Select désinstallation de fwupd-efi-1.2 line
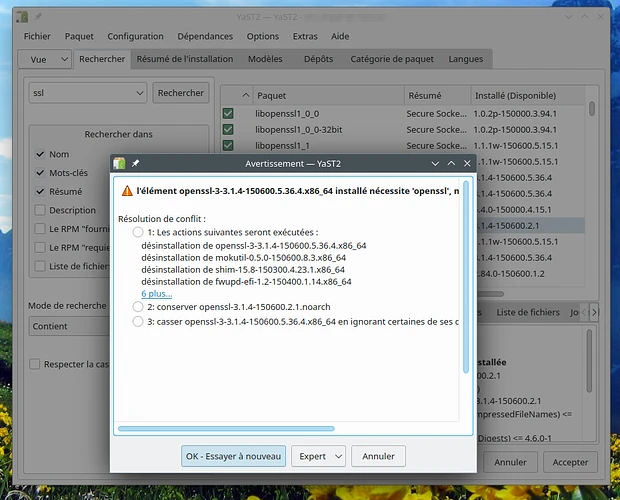This screenshot has height=500, width=620. [x=246, y=281]
